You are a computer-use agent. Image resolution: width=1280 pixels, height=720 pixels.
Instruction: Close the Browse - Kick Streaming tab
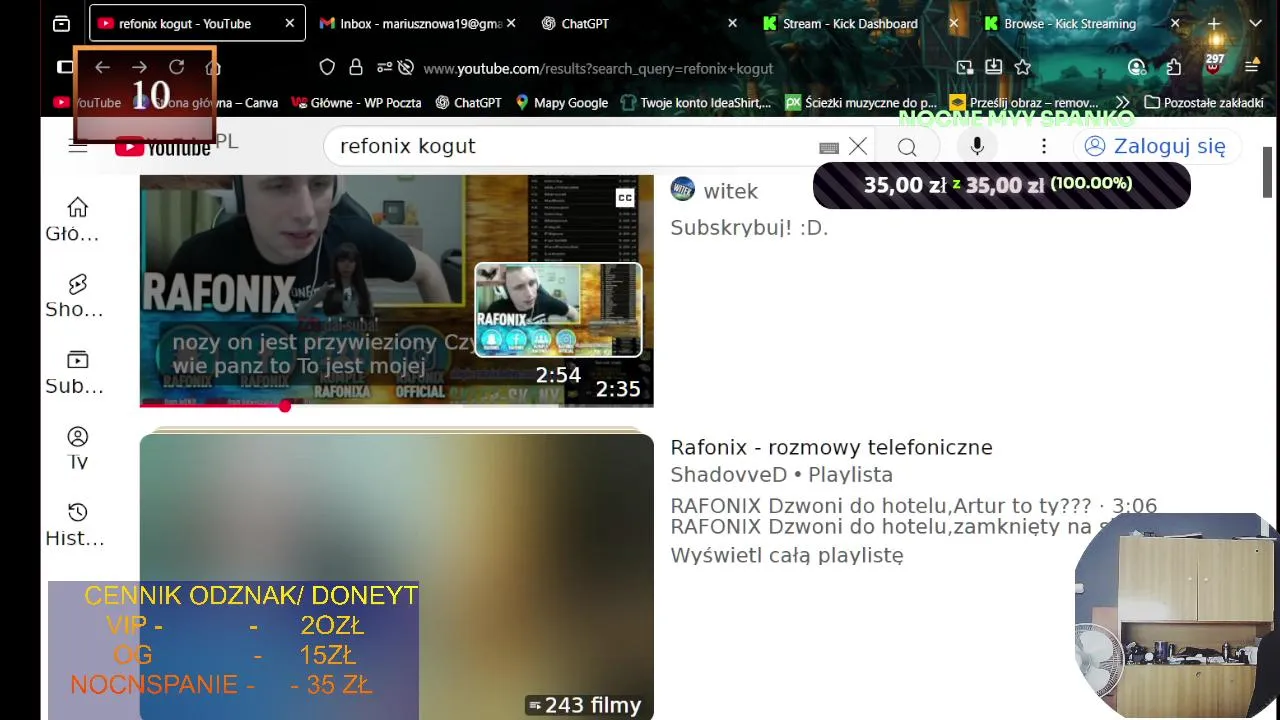pos(1175,23)
